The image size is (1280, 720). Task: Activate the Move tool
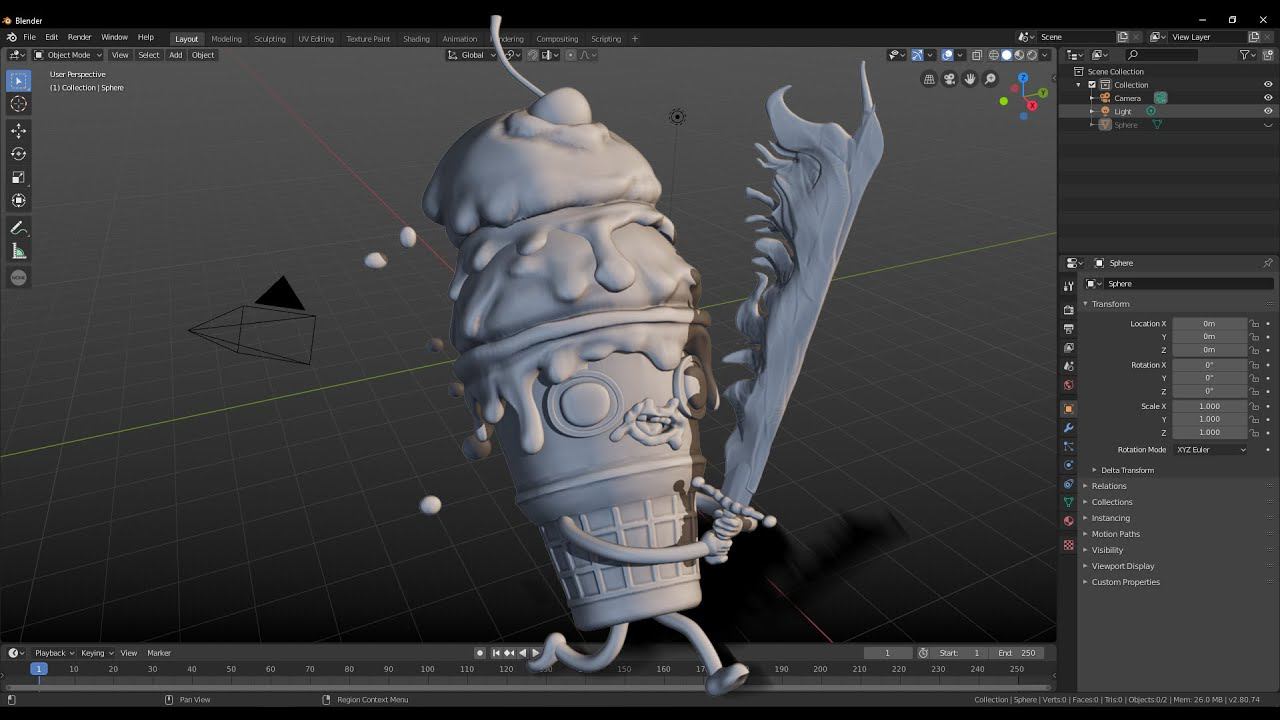(x=18, y=131)
